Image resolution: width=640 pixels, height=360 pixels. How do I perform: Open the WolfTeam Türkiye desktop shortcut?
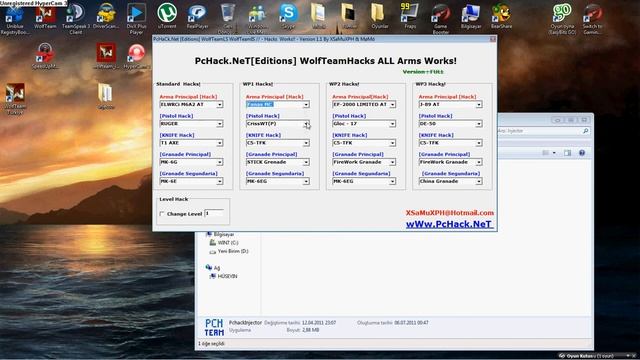point(15,99)
